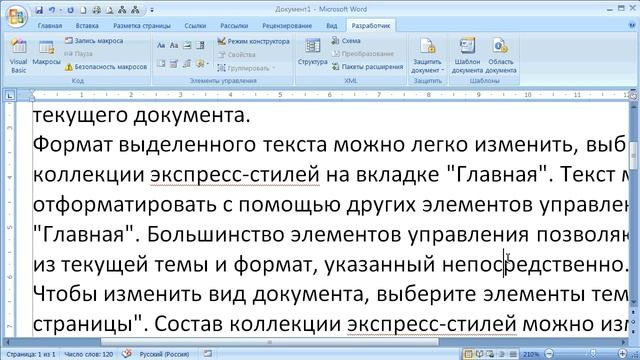The height and width of the screenshot is (360, 640).
Task: Click the Свойства control properties button
Action: 237,55
